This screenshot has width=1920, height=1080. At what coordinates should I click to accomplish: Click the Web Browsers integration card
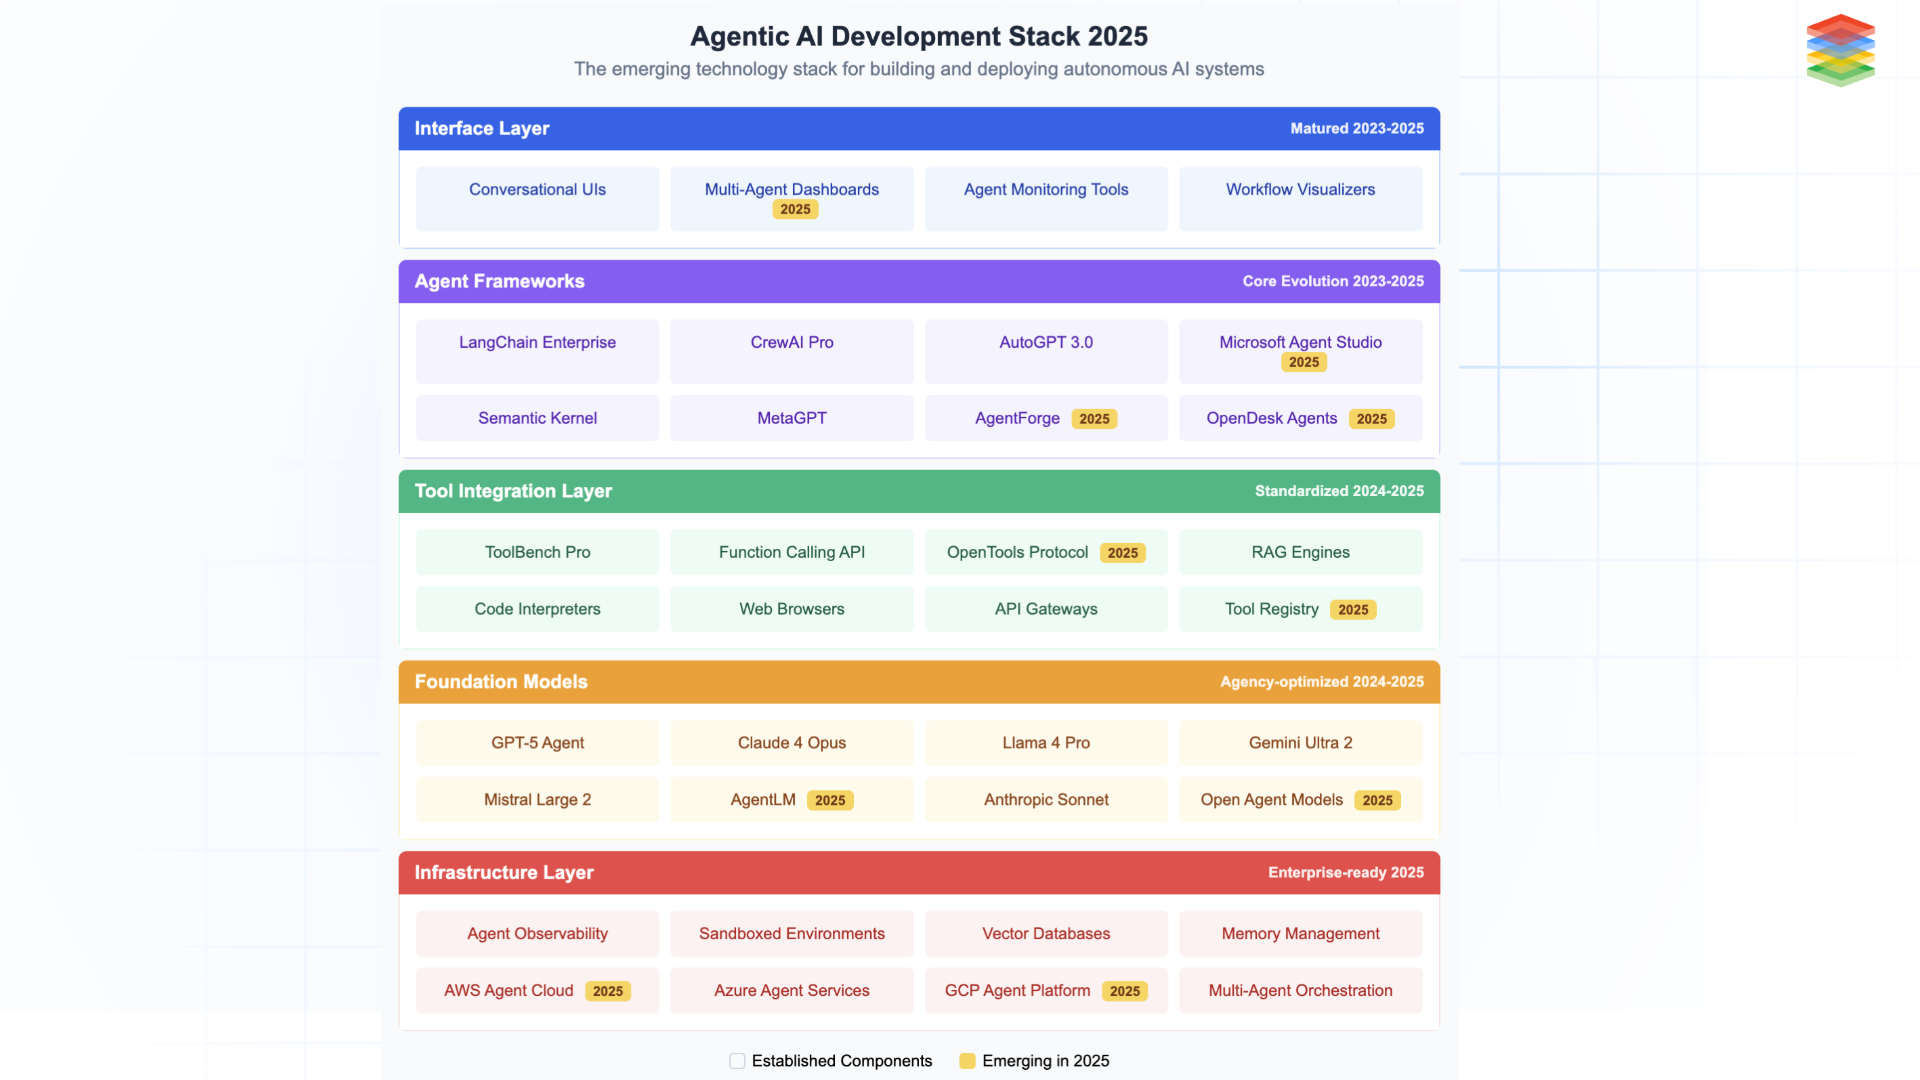point(791,608)
